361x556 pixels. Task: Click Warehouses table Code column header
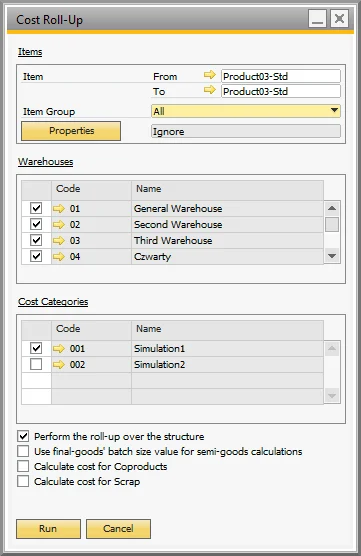coord(91,189)
